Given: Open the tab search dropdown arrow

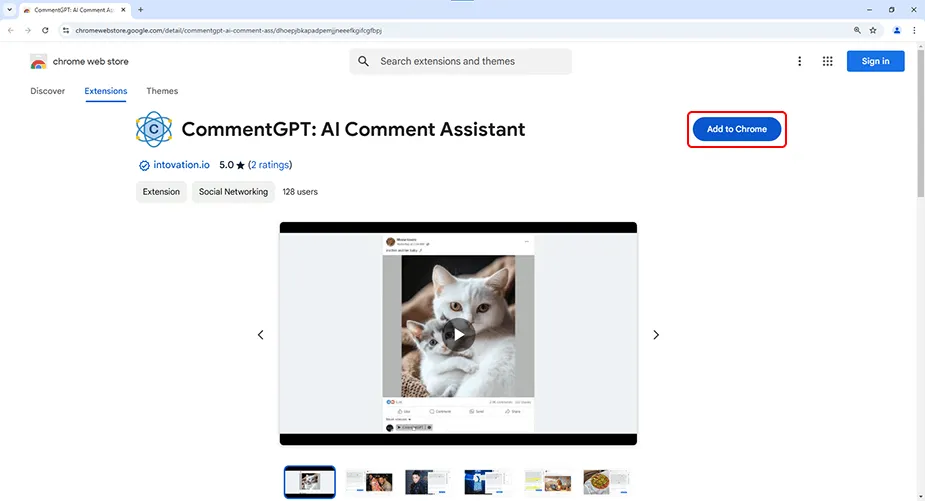Looking at the screenshot, I should (9, 9).
